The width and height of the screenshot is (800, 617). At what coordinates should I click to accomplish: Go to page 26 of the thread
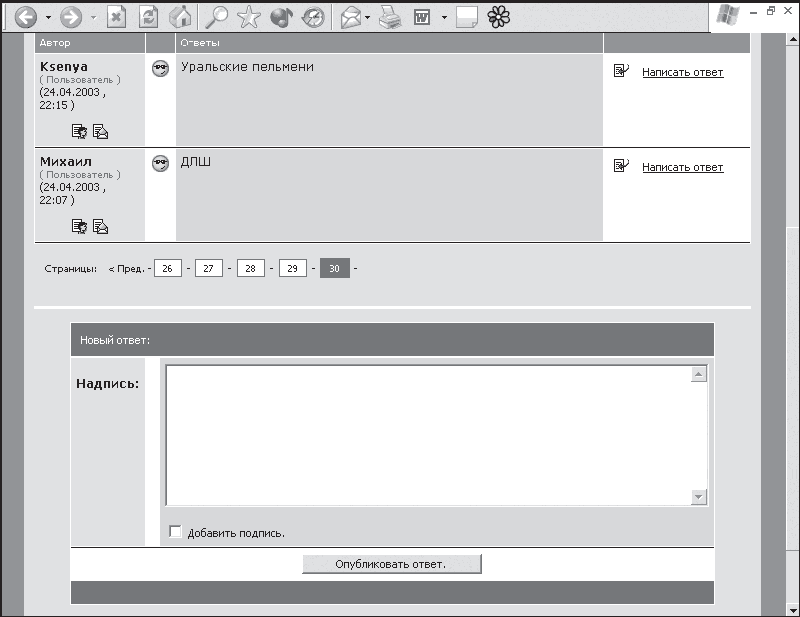(168, 268)
